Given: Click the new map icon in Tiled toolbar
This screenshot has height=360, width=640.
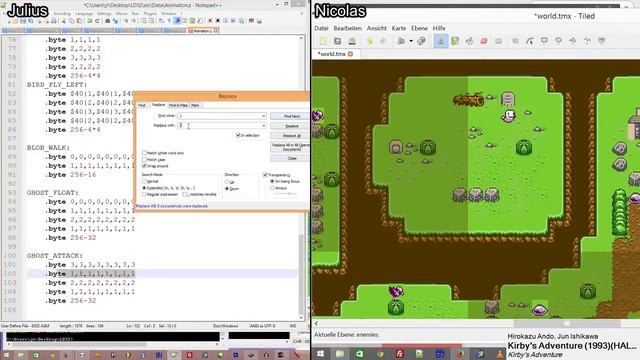Looking at the screenshot, I should pyautogui.click(x=324, y=41).
